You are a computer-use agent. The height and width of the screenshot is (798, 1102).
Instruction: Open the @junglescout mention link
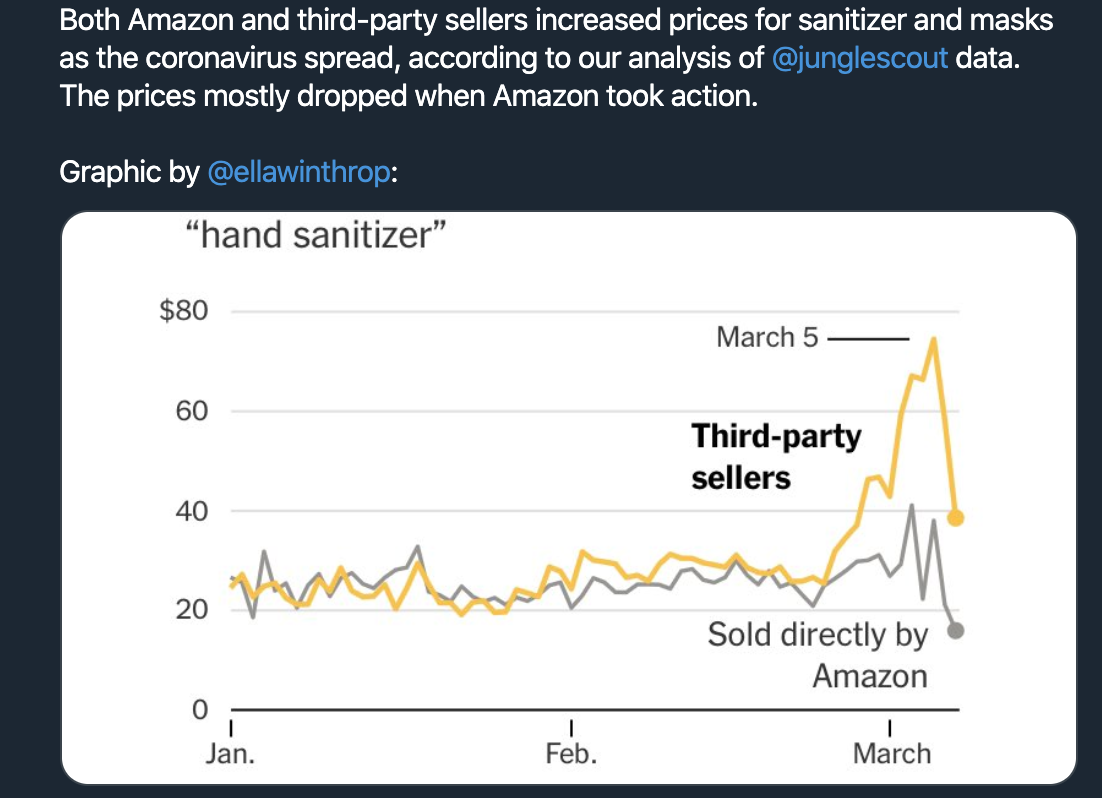(x=860, y=58)
